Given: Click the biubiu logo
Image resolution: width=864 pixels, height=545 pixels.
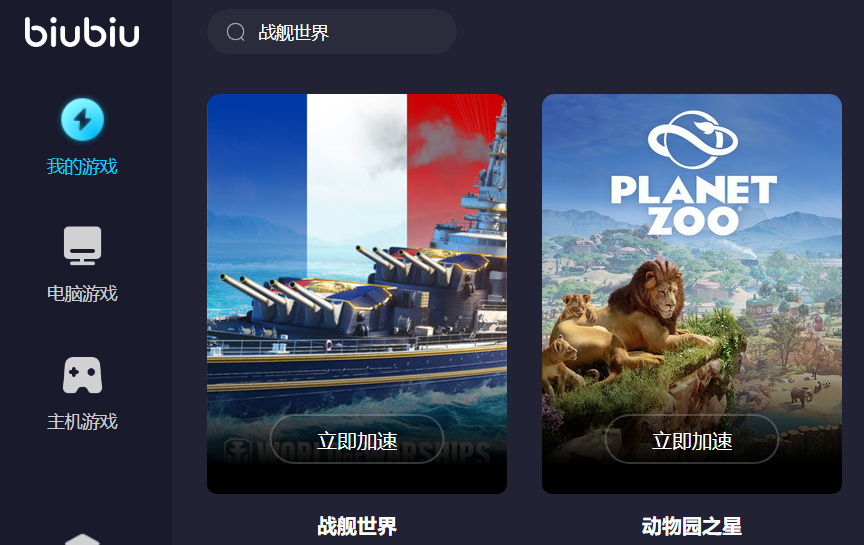Looking at the screenshot, I should [82, 33].
